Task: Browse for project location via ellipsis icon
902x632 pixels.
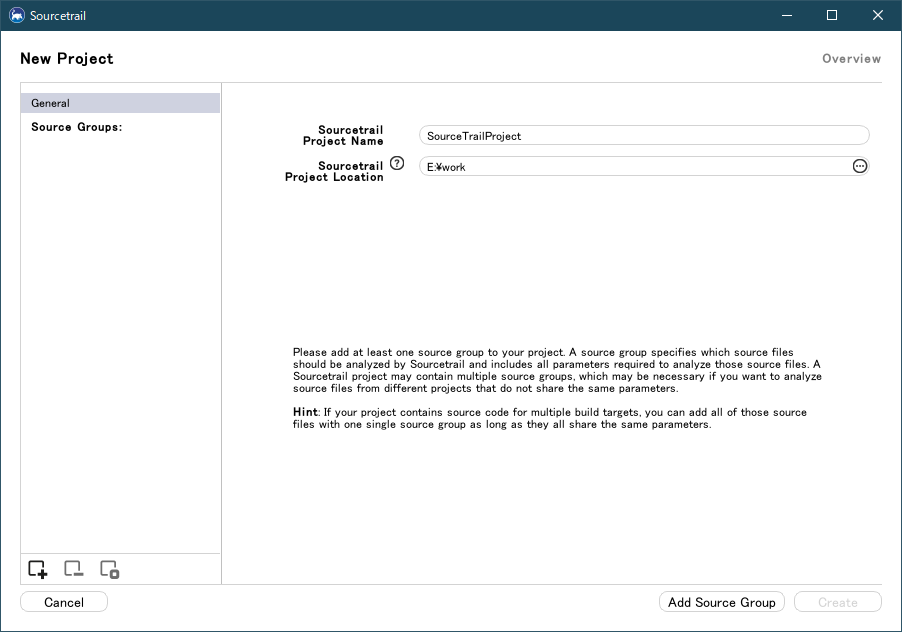Action: (x=859, y=166)
